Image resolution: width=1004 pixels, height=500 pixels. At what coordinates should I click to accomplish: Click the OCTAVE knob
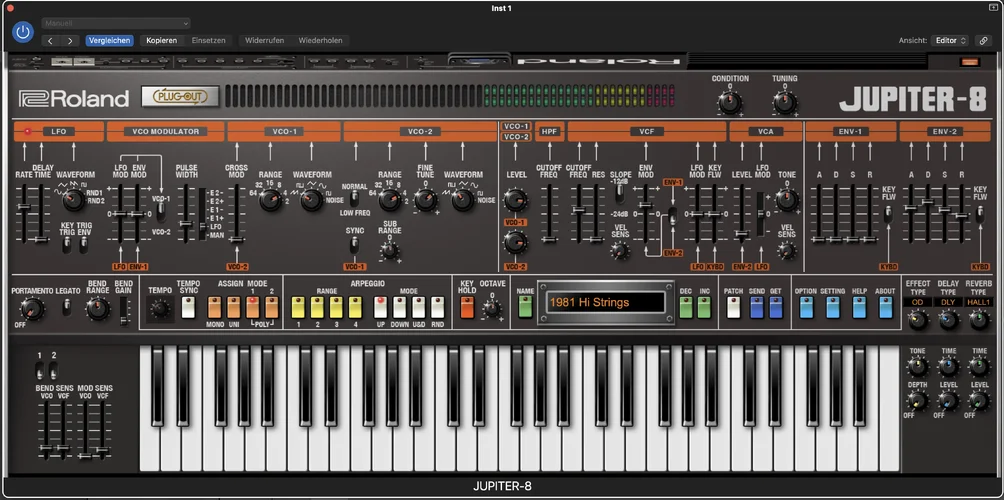tap(491, 308)
